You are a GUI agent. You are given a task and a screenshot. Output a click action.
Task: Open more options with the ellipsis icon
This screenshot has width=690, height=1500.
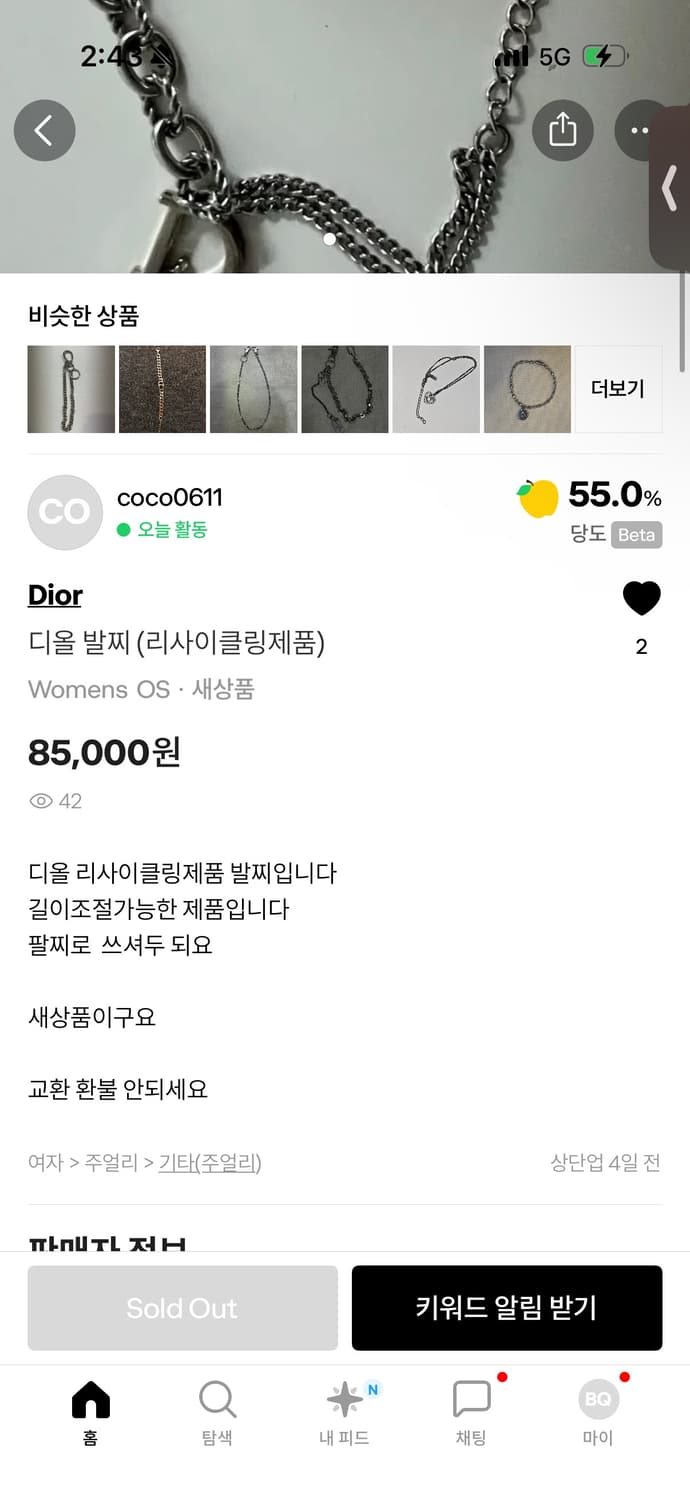(641, 131)
